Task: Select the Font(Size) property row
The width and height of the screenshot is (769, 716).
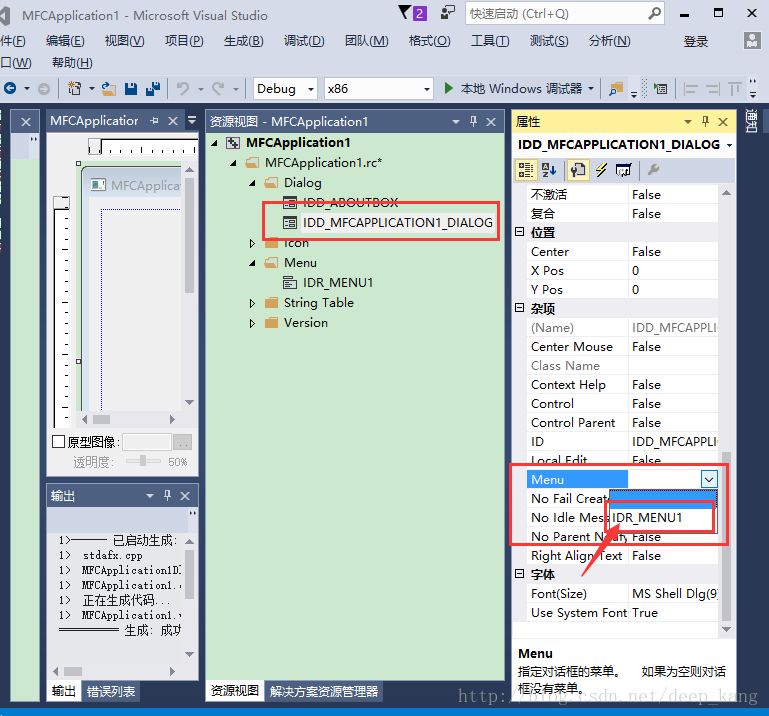Action: point(623,593)
